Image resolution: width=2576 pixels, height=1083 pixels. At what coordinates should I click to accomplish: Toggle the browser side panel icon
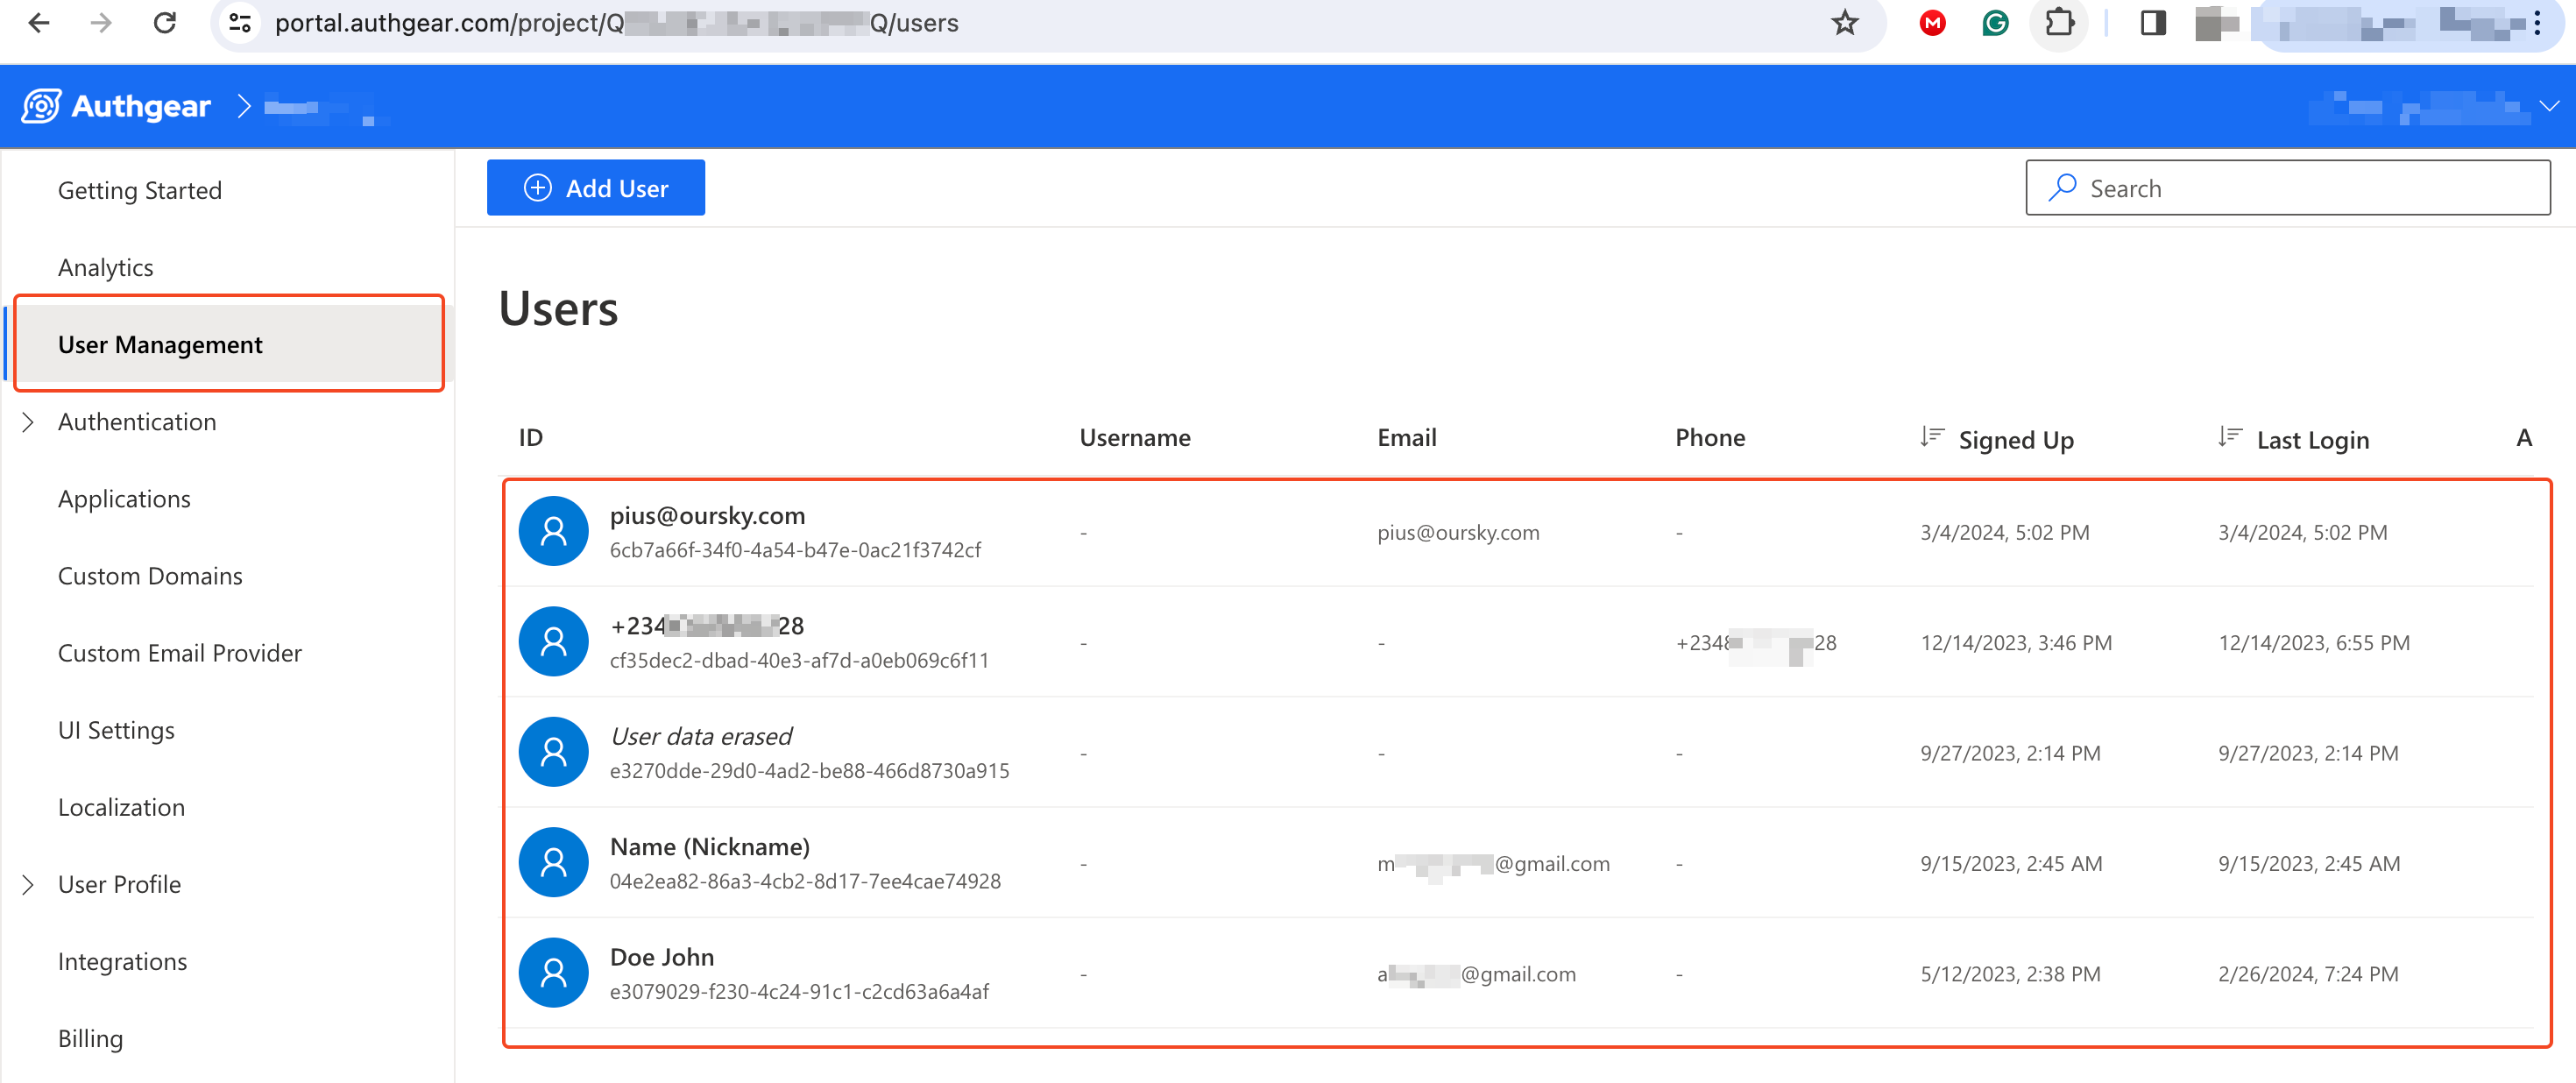(2153, 22)
